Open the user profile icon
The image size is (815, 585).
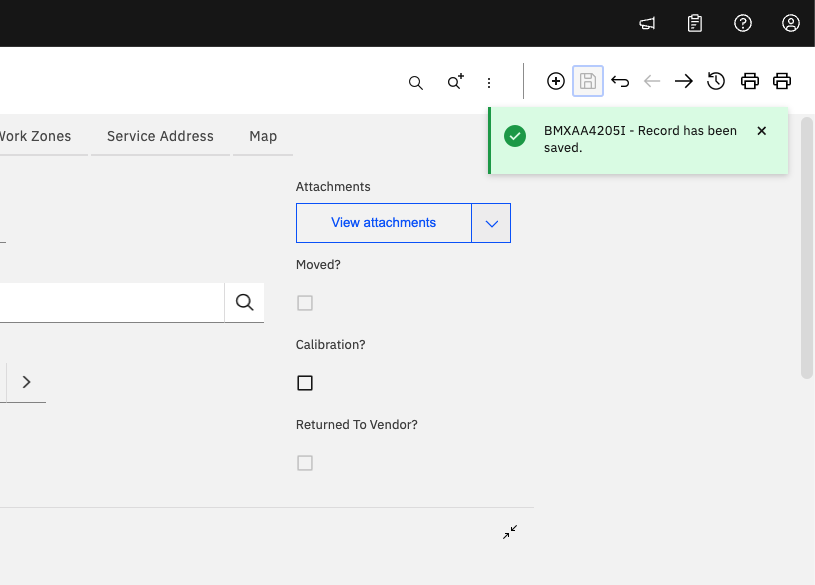[x=791, y=23]
